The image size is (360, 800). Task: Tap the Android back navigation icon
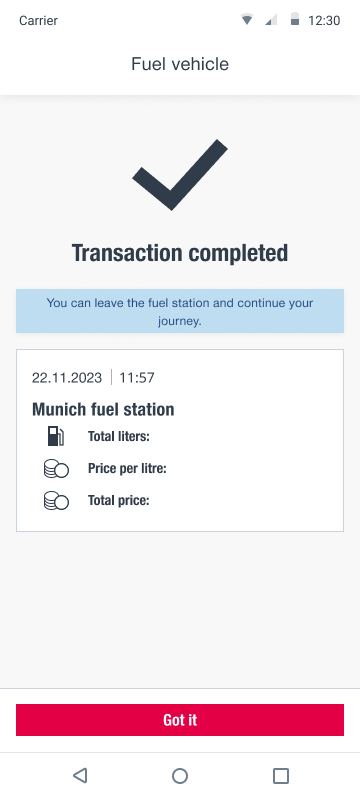(x=80, y=776)
